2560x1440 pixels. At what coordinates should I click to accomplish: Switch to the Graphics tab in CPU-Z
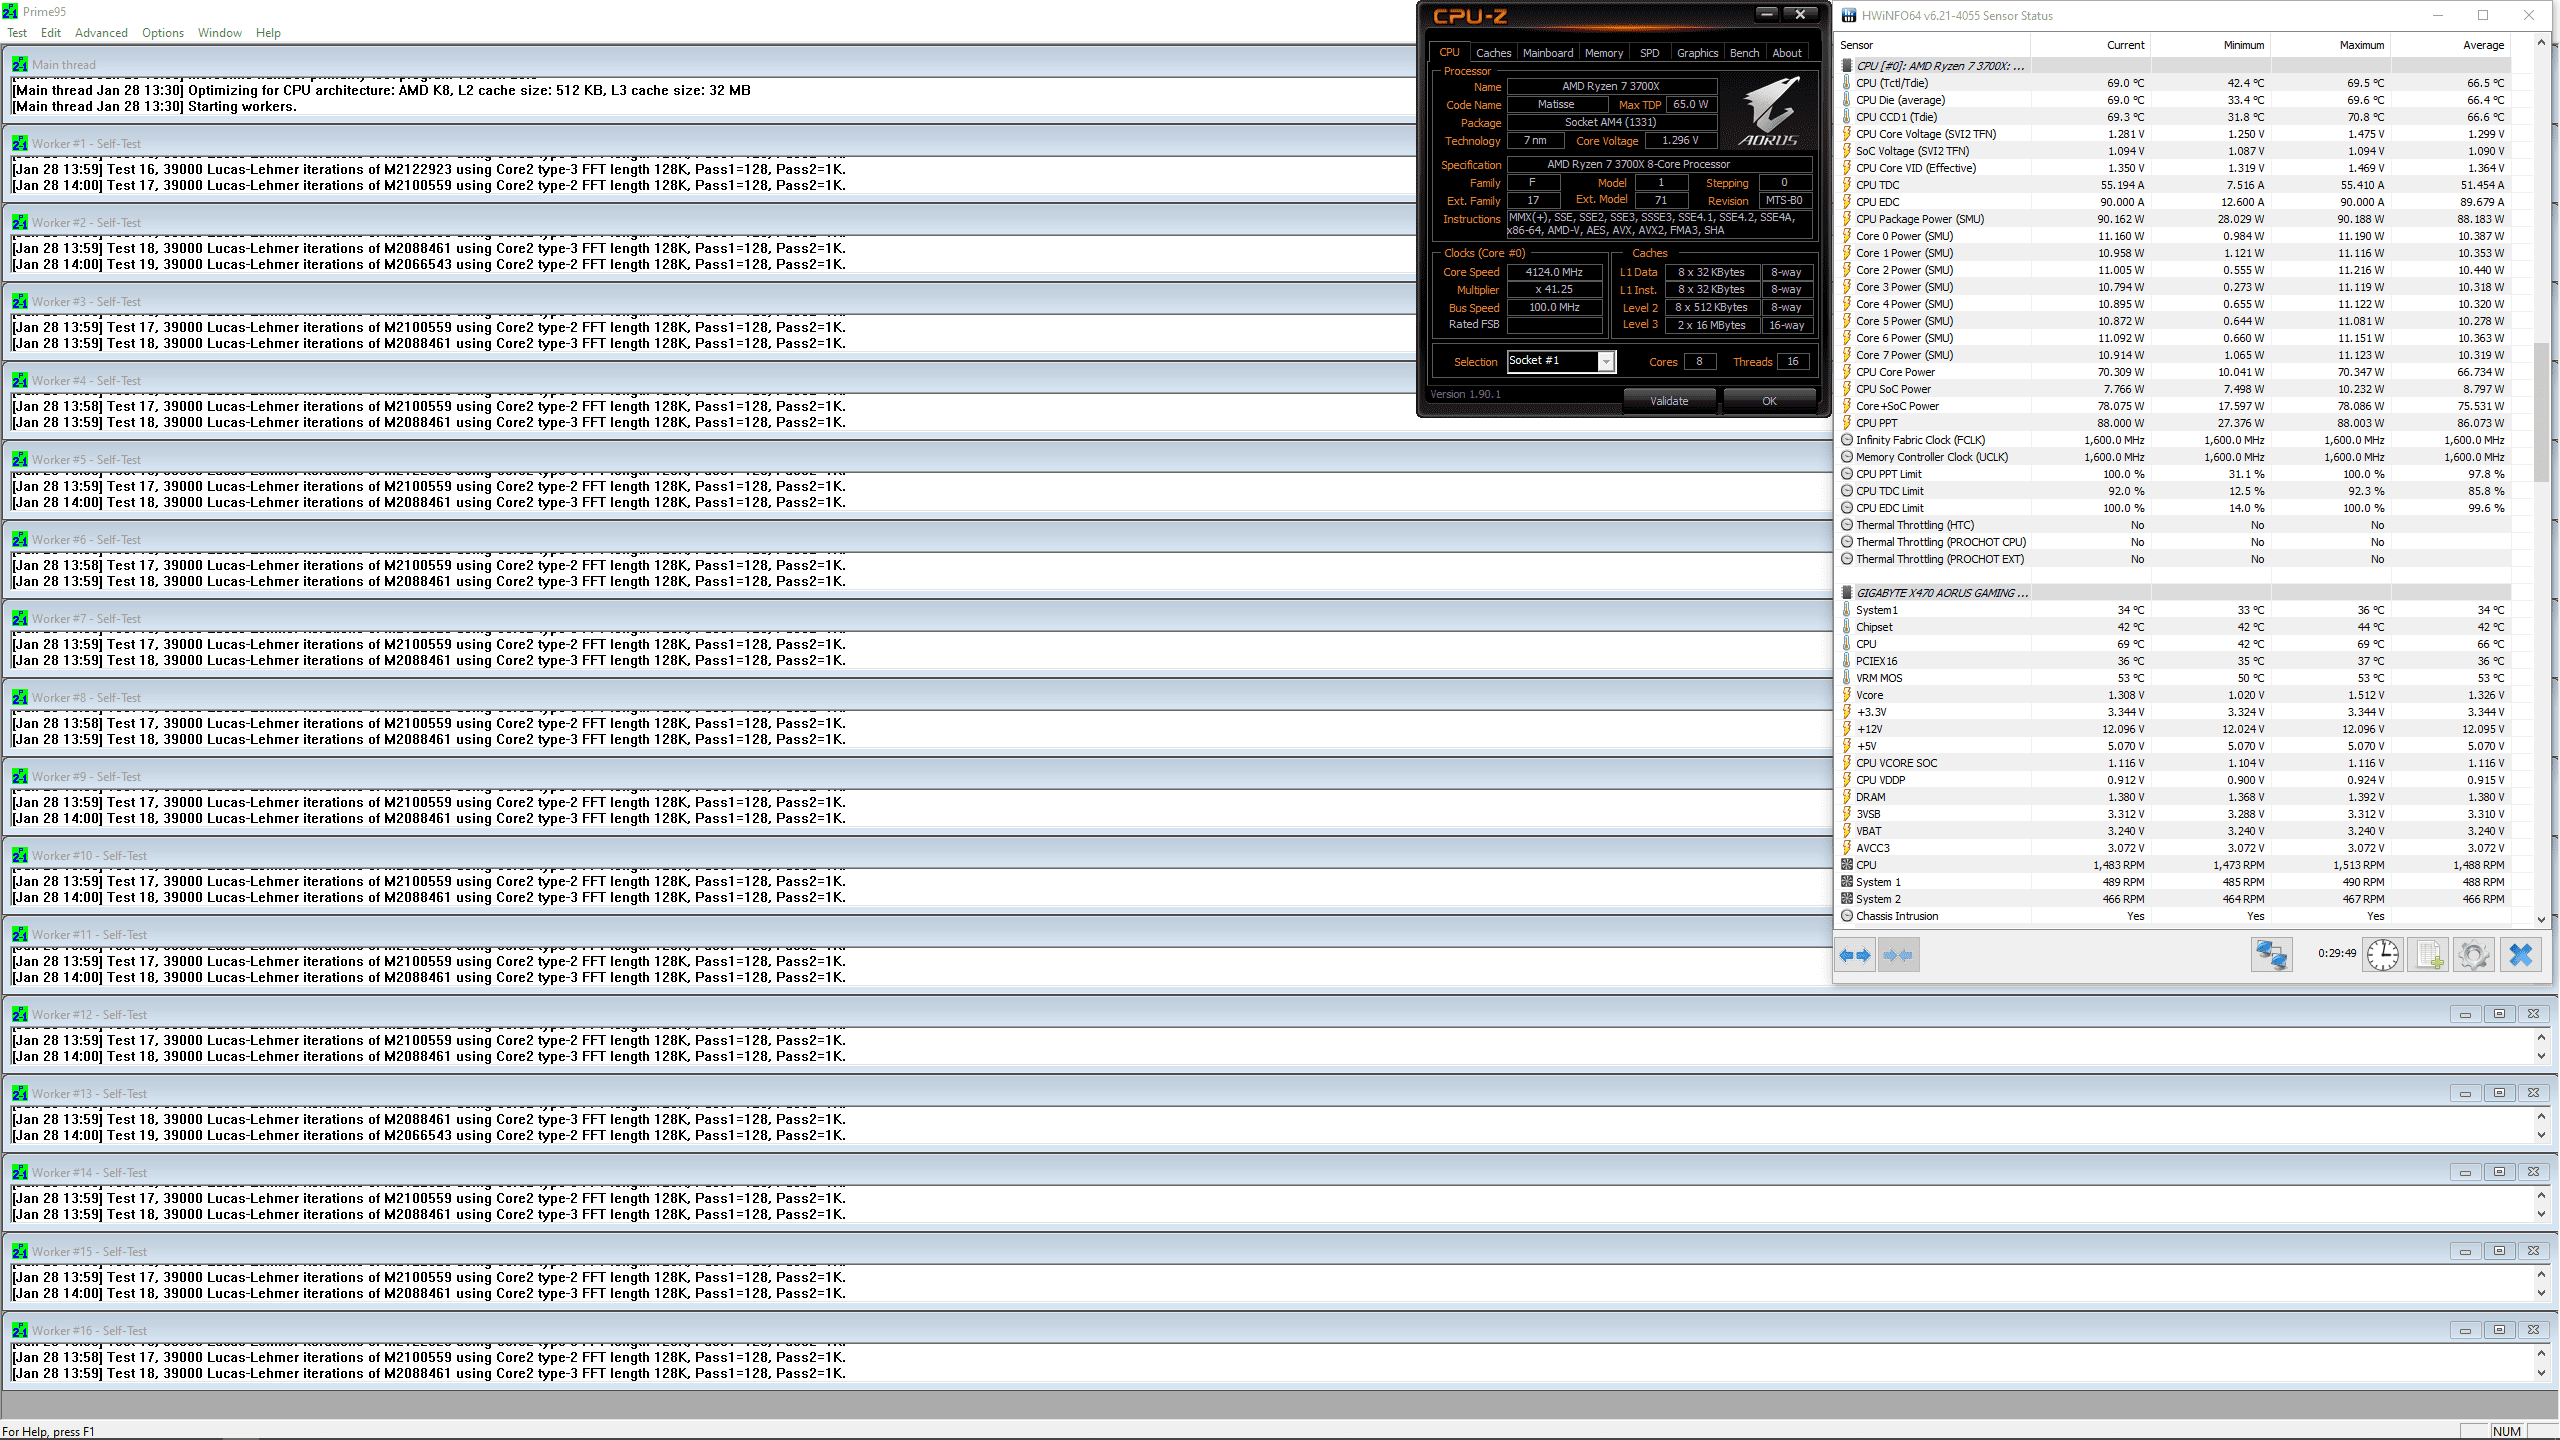point(1697,53)
